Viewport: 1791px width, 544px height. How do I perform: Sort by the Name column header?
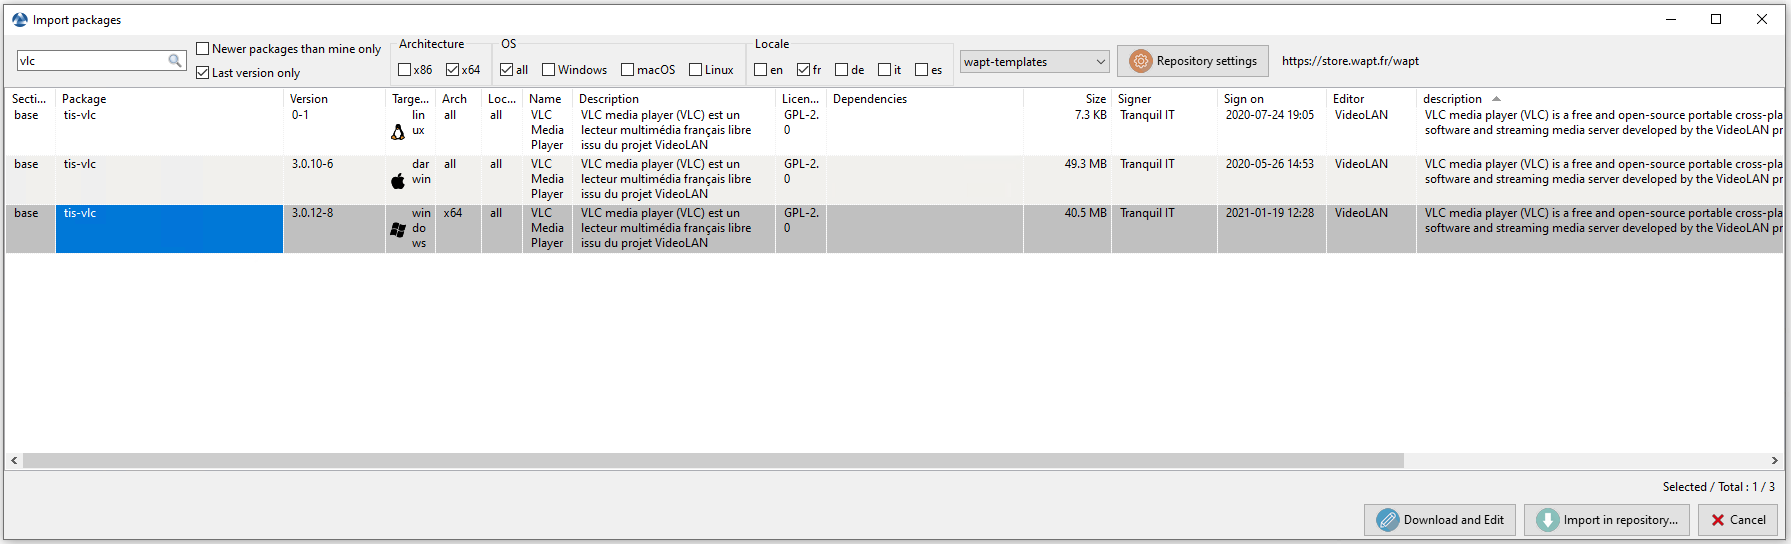pos(547,99)
